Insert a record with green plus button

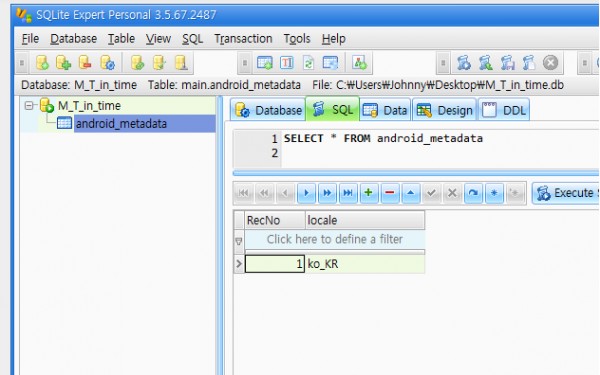[x=369, y=193]
